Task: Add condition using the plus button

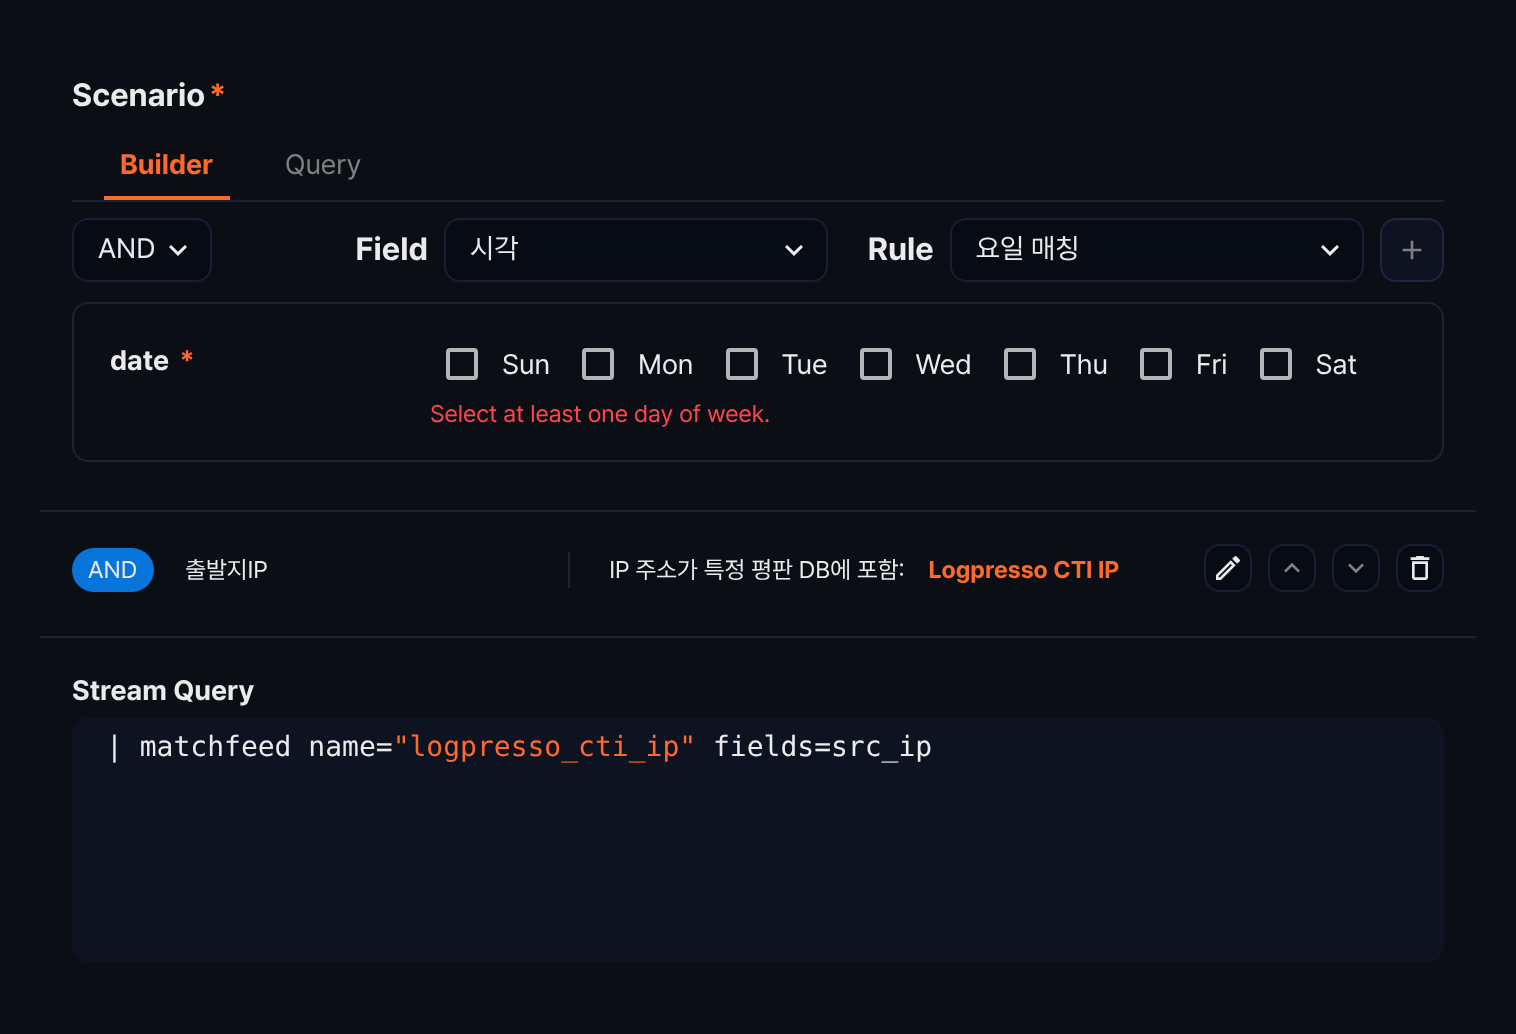Action: pyautogui.click(x=1411, y=250)
